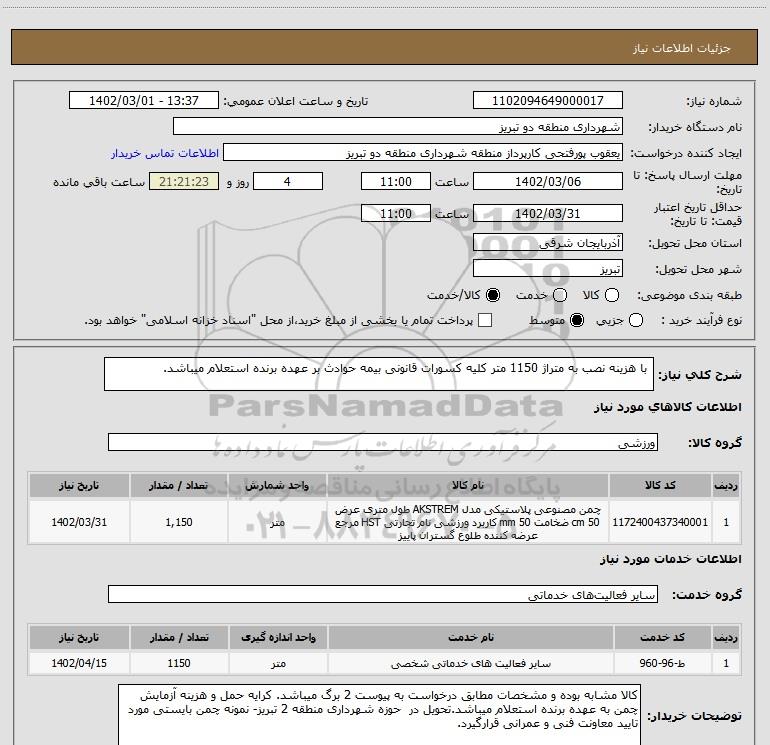Click delivery city field تبریز
Viewport: 770px width, 745px height.
click(548, 269)
